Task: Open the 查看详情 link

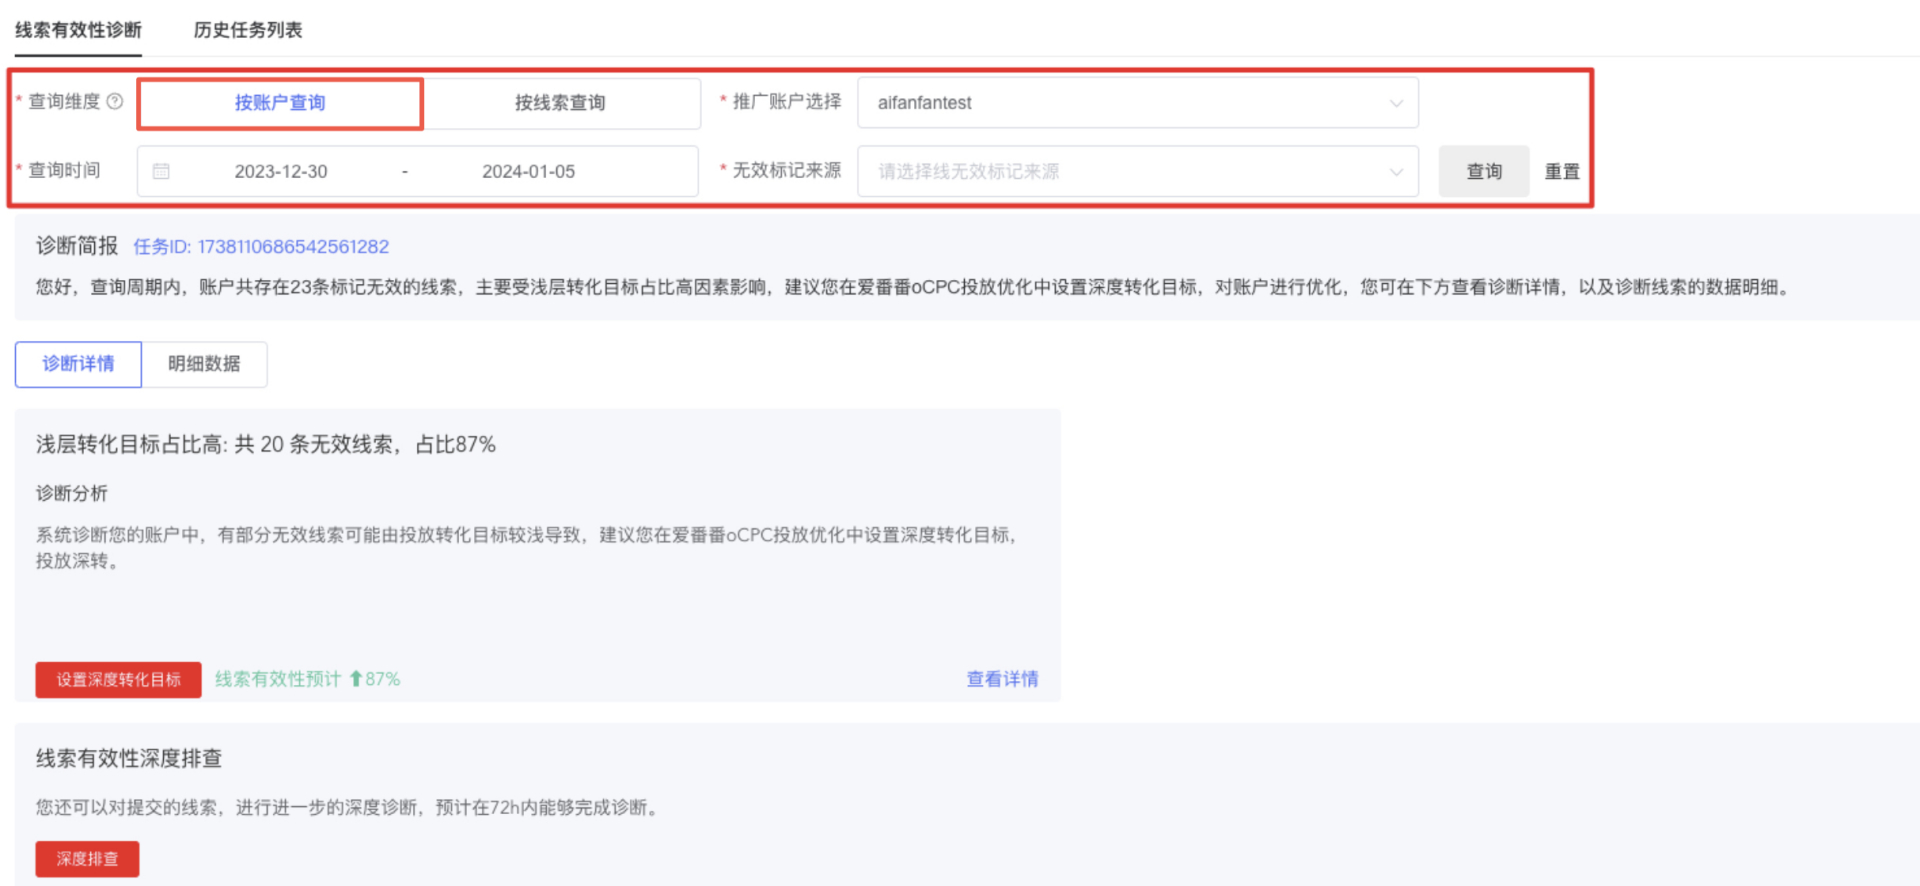Action: [1002, 679]
